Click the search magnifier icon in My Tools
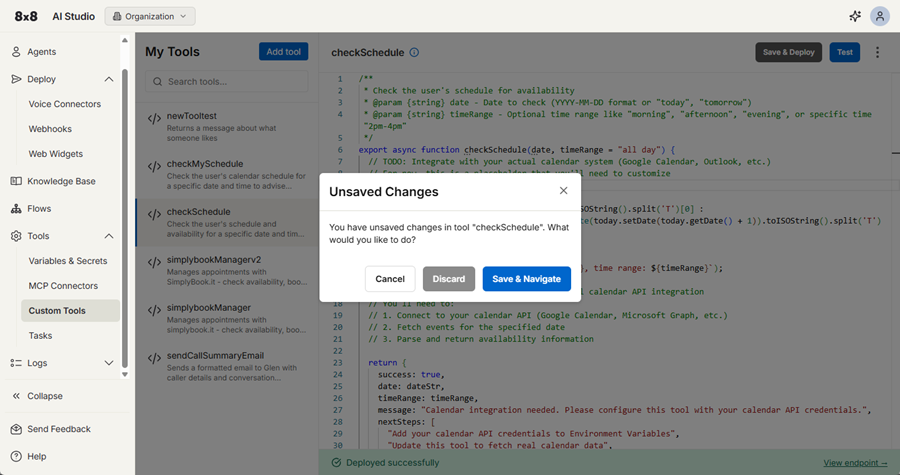This screenshot has width=900, height=475. click(157, 81)
